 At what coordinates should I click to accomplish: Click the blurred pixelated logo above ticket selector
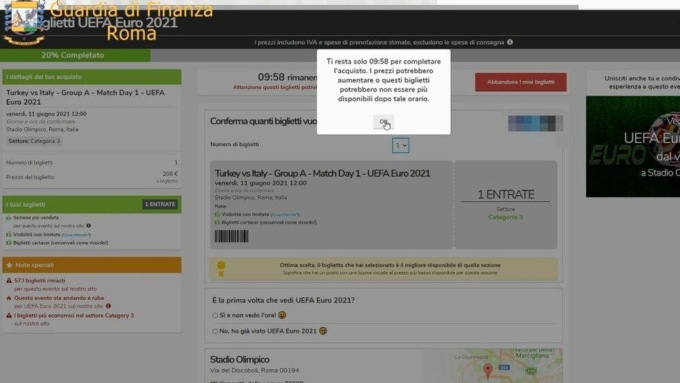tap(536, 124)
